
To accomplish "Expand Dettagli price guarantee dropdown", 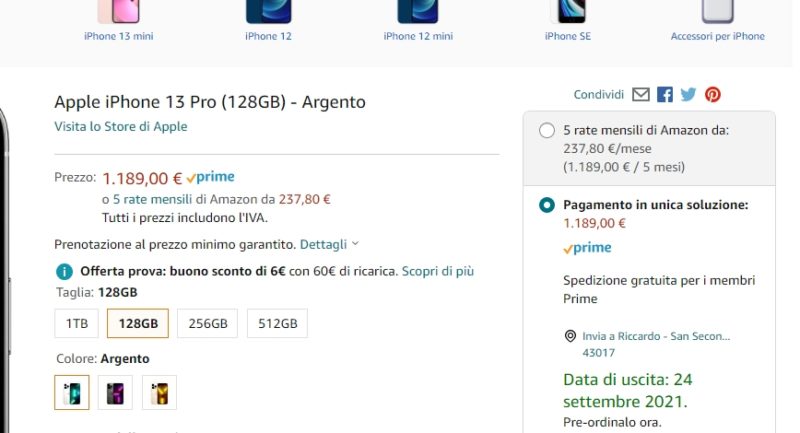I will [x=329, y=244].
